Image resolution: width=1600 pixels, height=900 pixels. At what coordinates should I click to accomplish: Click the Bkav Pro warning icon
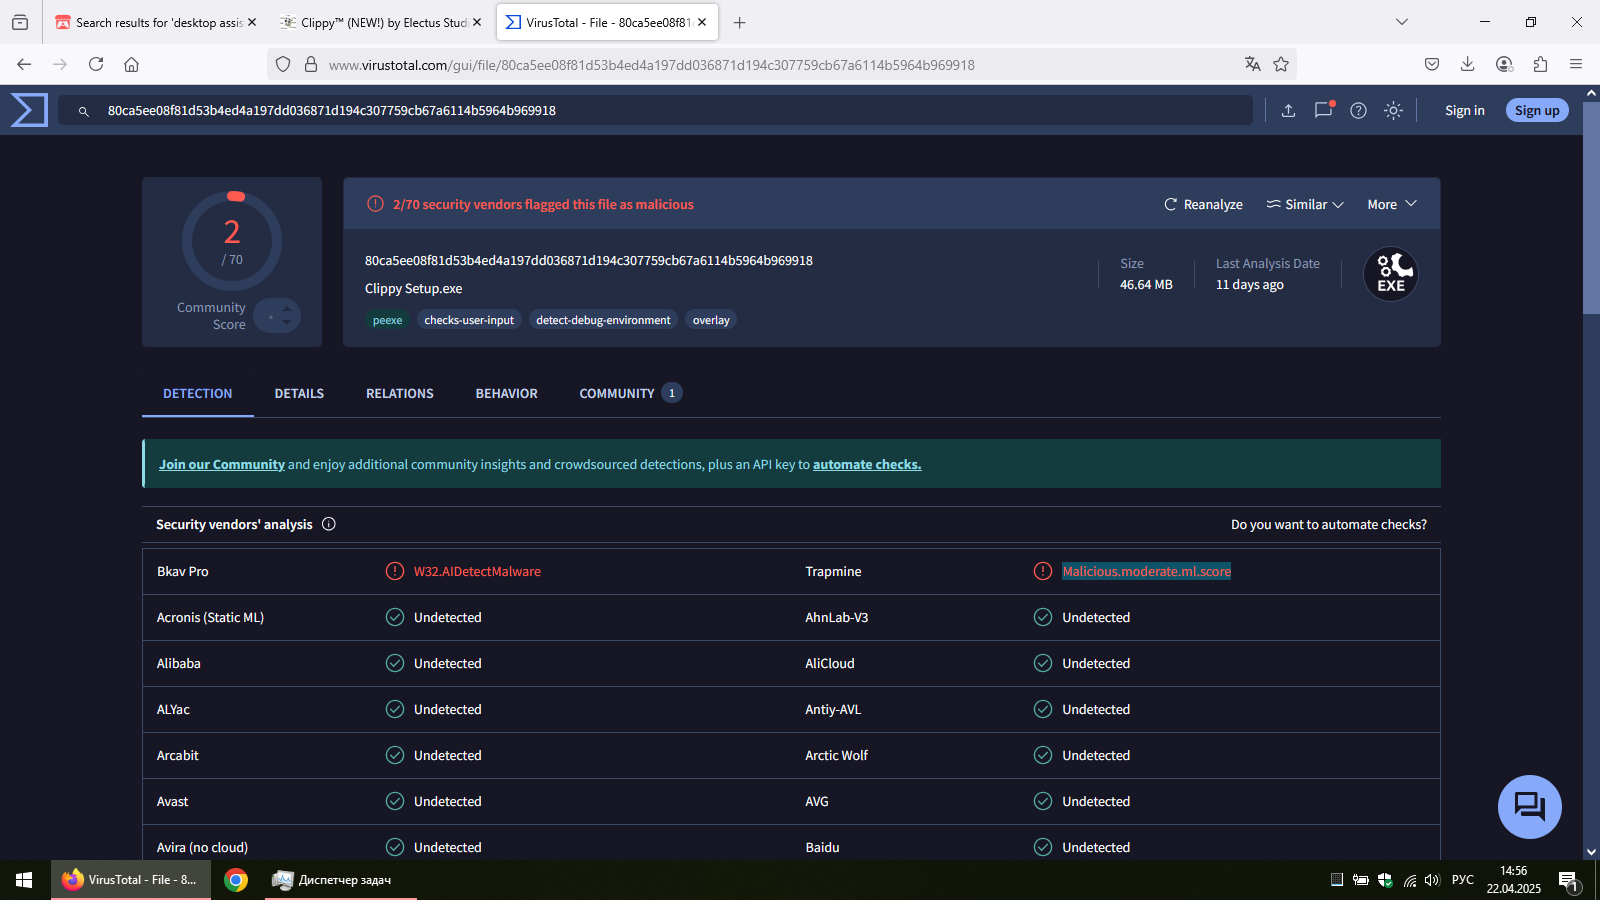(395, 571)
